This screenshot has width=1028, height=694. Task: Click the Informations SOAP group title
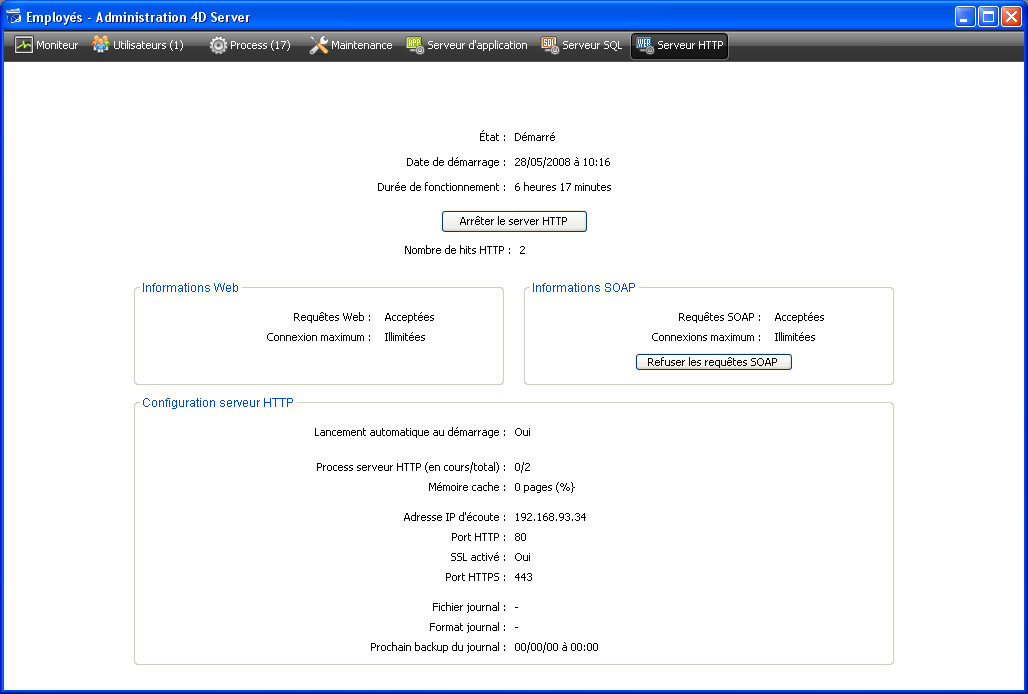coord(583,288)
